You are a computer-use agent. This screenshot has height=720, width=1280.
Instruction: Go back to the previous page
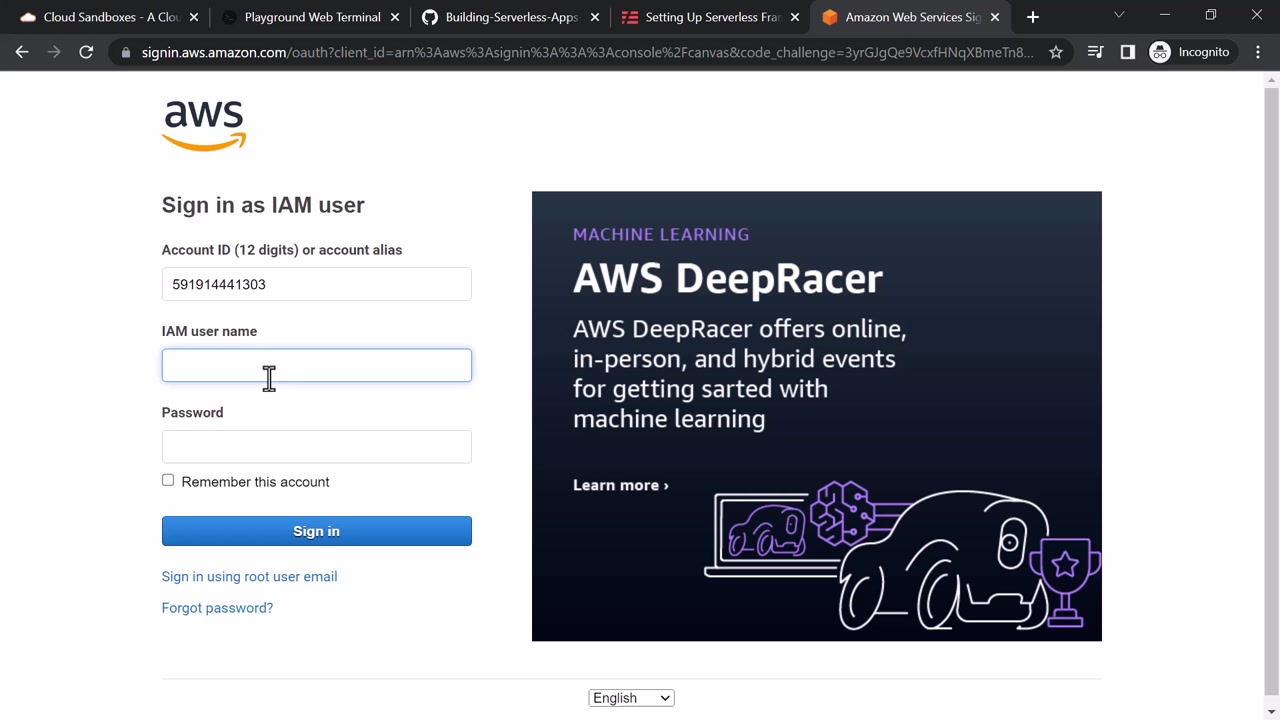(x=22, y=52)
